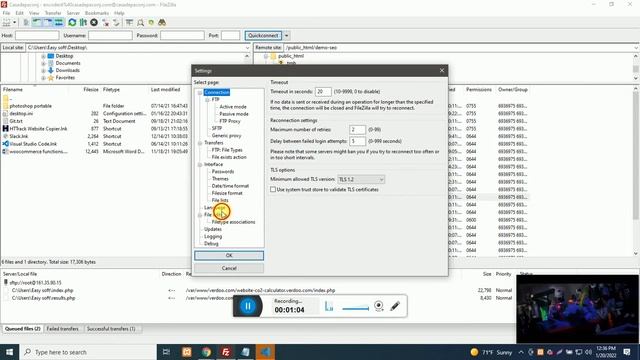This screenshot has height=360, width=640.
Task: Switch to Successful transfers (1) tab
Action: click(111, 329)
